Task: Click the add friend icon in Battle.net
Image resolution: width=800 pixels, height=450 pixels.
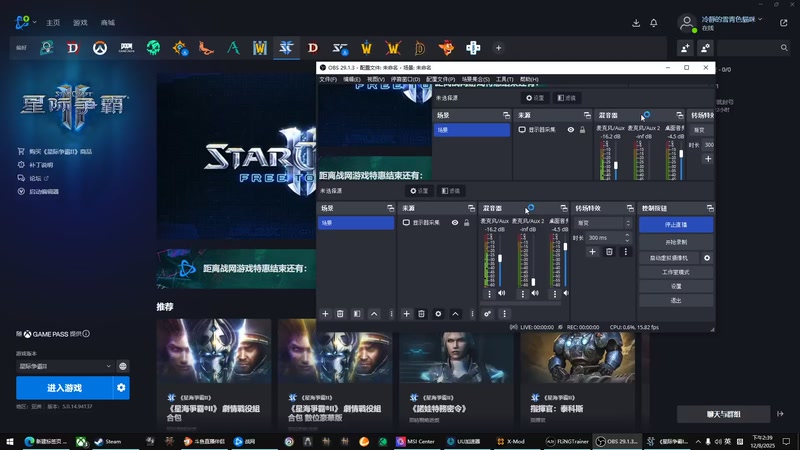Action: click(x=685, y=48)
